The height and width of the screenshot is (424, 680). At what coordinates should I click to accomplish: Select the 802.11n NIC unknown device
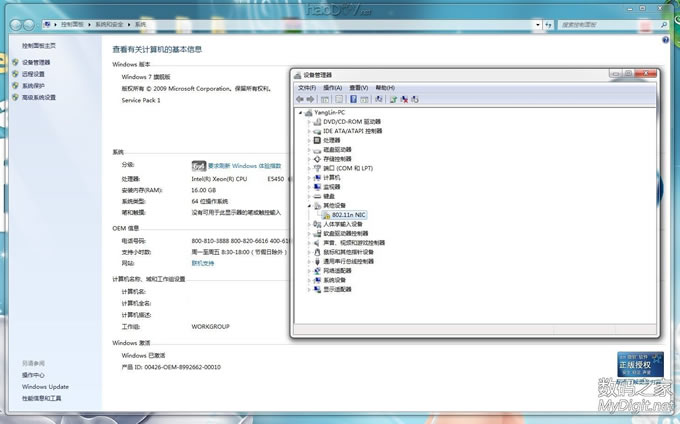coord(345,215)
